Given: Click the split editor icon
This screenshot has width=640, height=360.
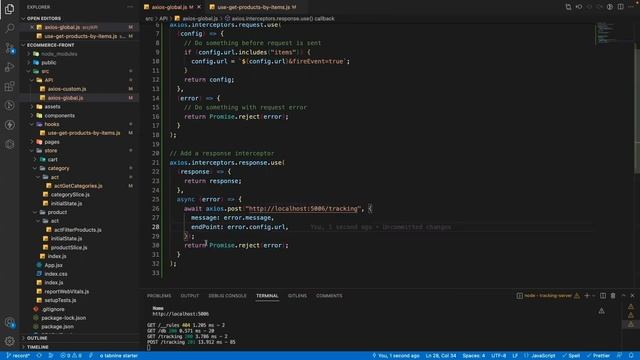Looking at the screenshot, I should coord(620,7).
